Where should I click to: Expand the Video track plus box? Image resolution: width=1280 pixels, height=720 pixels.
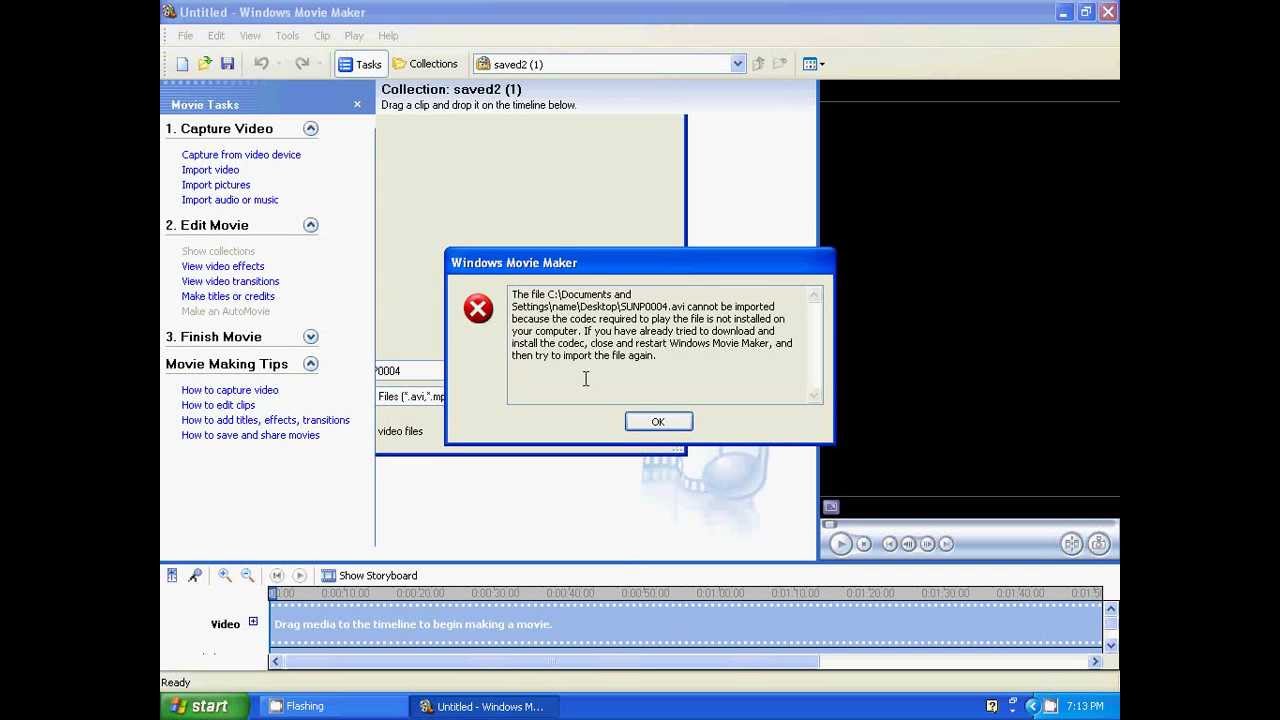[x=253, y=622]
